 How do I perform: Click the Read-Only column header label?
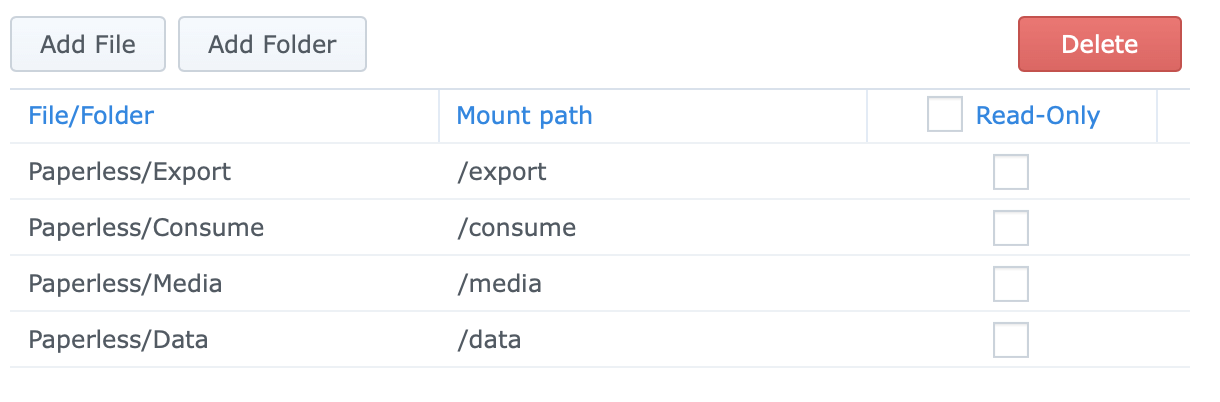[1037, 116]
